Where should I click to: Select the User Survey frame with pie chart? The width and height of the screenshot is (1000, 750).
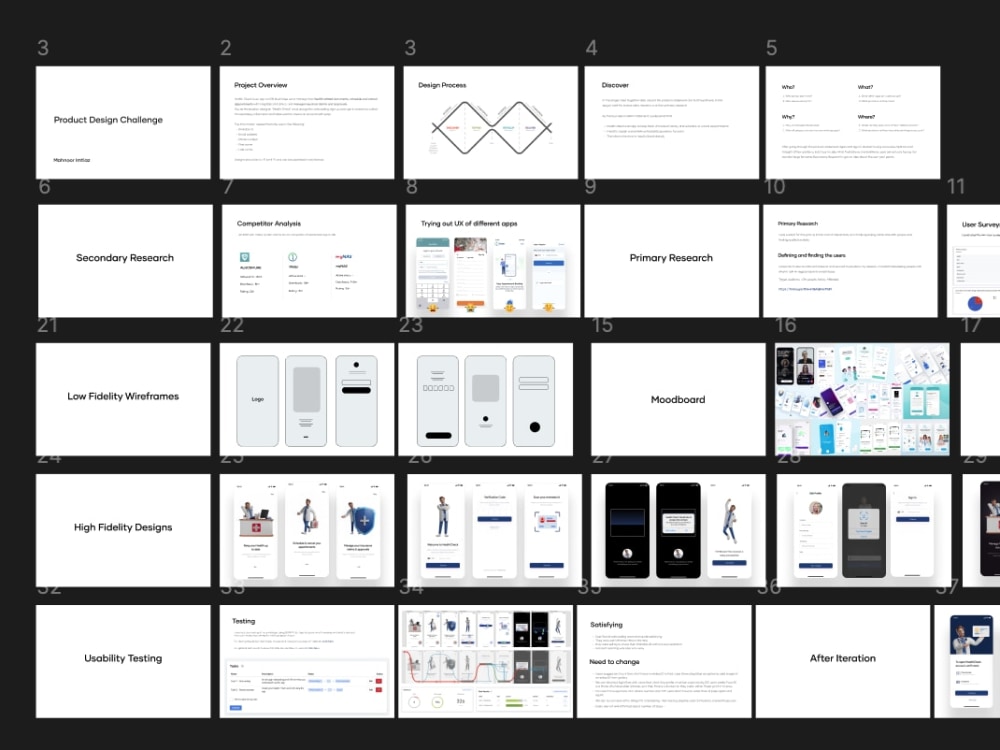click(973, 261)
